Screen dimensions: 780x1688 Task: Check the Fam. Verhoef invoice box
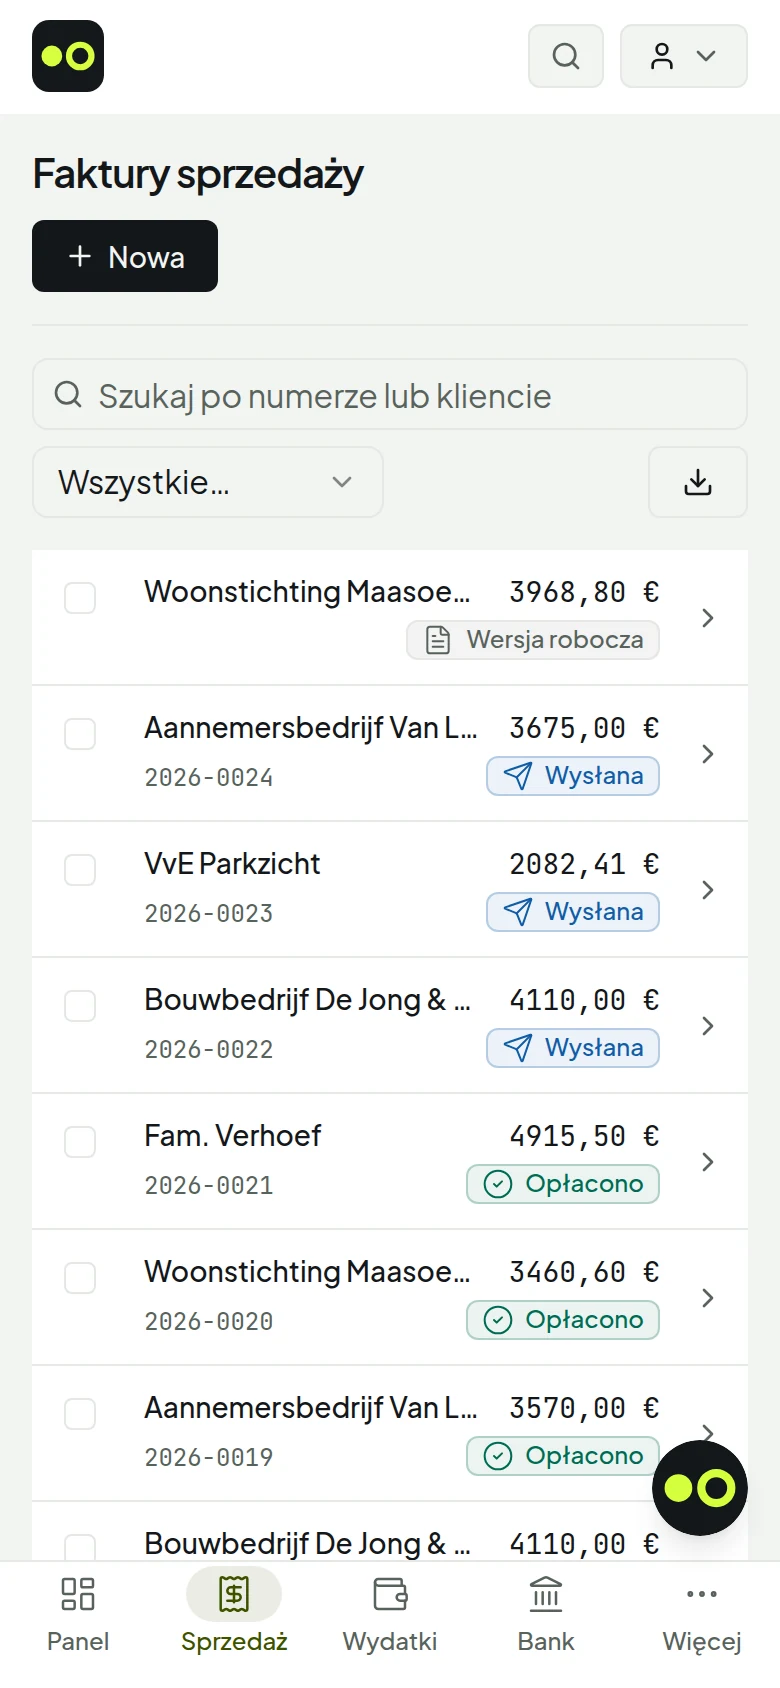[x=80, y=1142]
